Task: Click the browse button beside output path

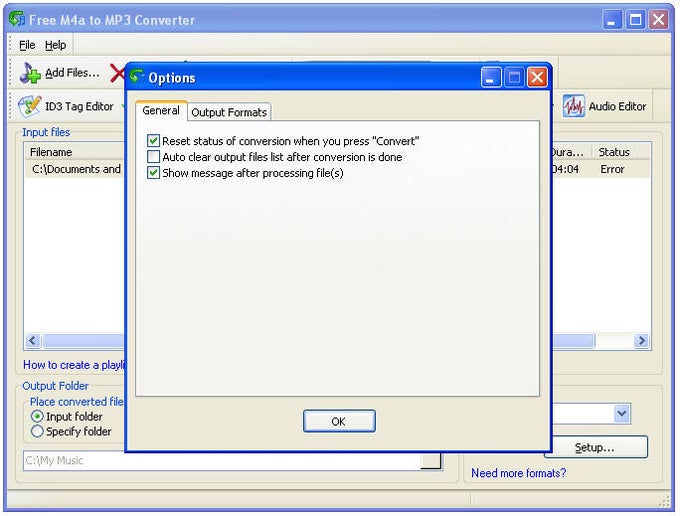Action: pyautogui.click(x=431, y=460)
